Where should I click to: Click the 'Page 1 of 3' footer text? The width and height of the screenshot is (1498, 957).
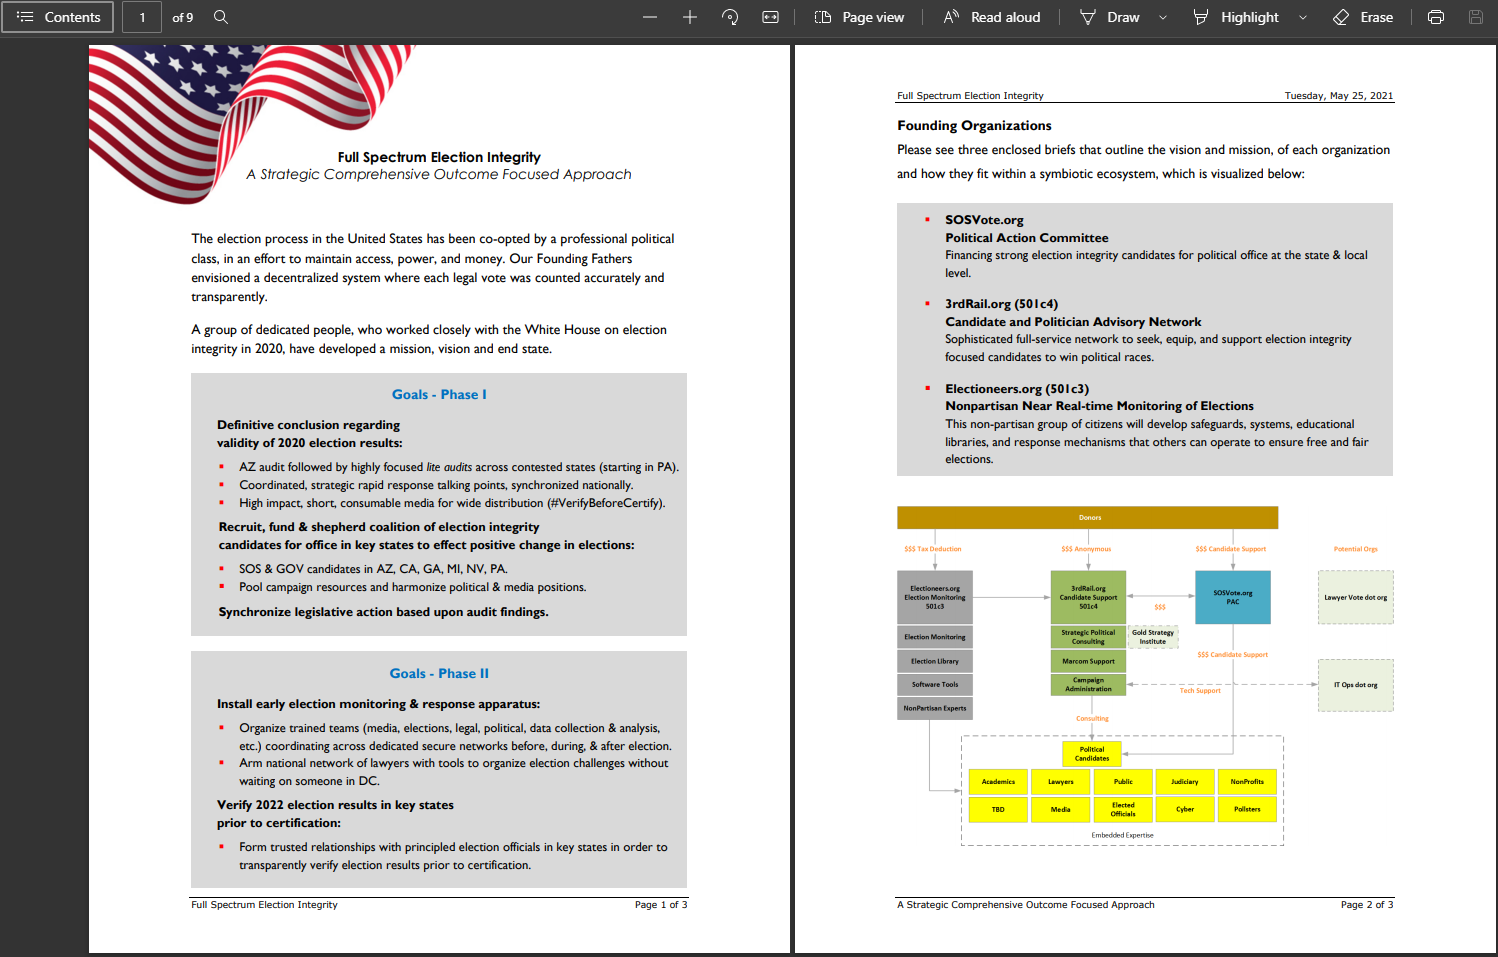pos(661,905)
